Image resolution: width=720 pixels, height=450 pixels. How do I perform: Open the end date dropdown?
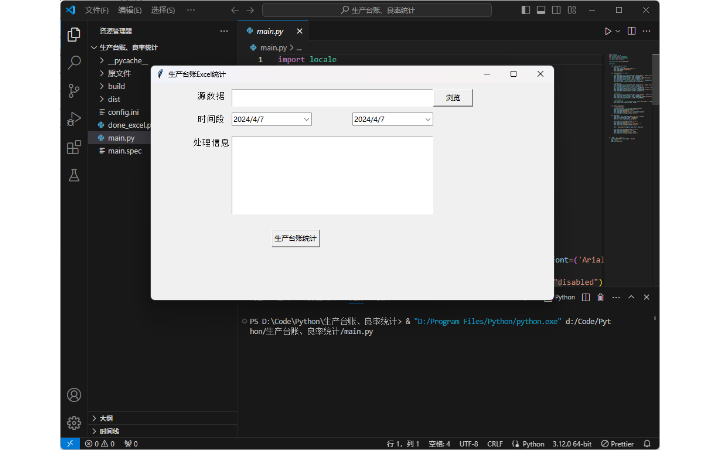(x=428, y=119)
